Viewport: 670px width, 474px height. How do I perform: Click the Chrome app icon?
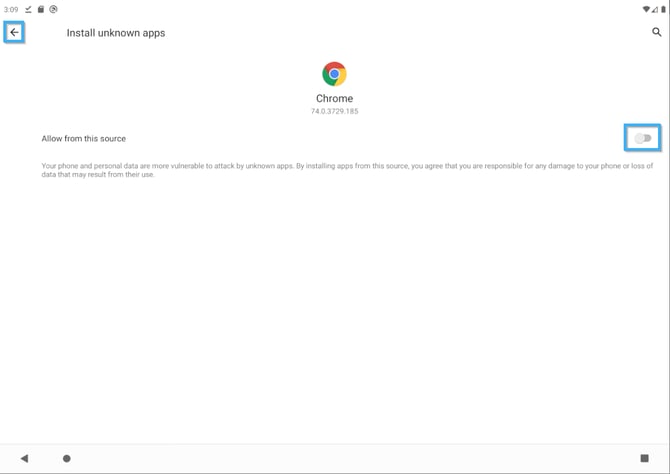pos(334,74)
